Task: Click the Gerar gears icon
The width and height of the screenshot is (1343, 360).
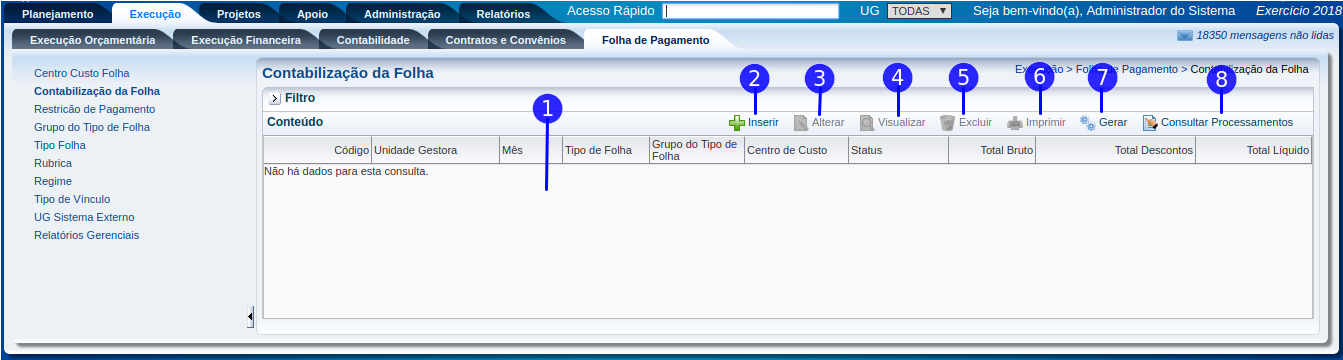Action: tap(1087, 123)
